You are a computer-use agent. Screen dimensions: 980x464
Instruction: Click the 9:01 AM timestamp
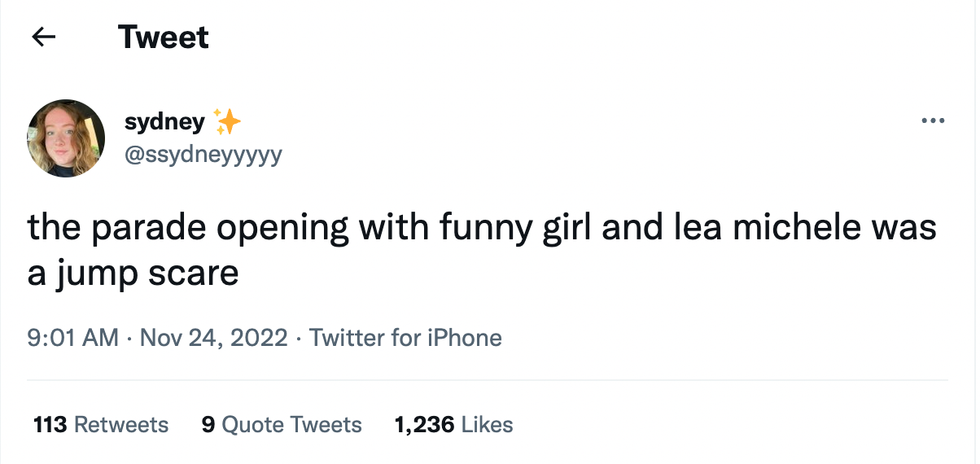[73, 338]
